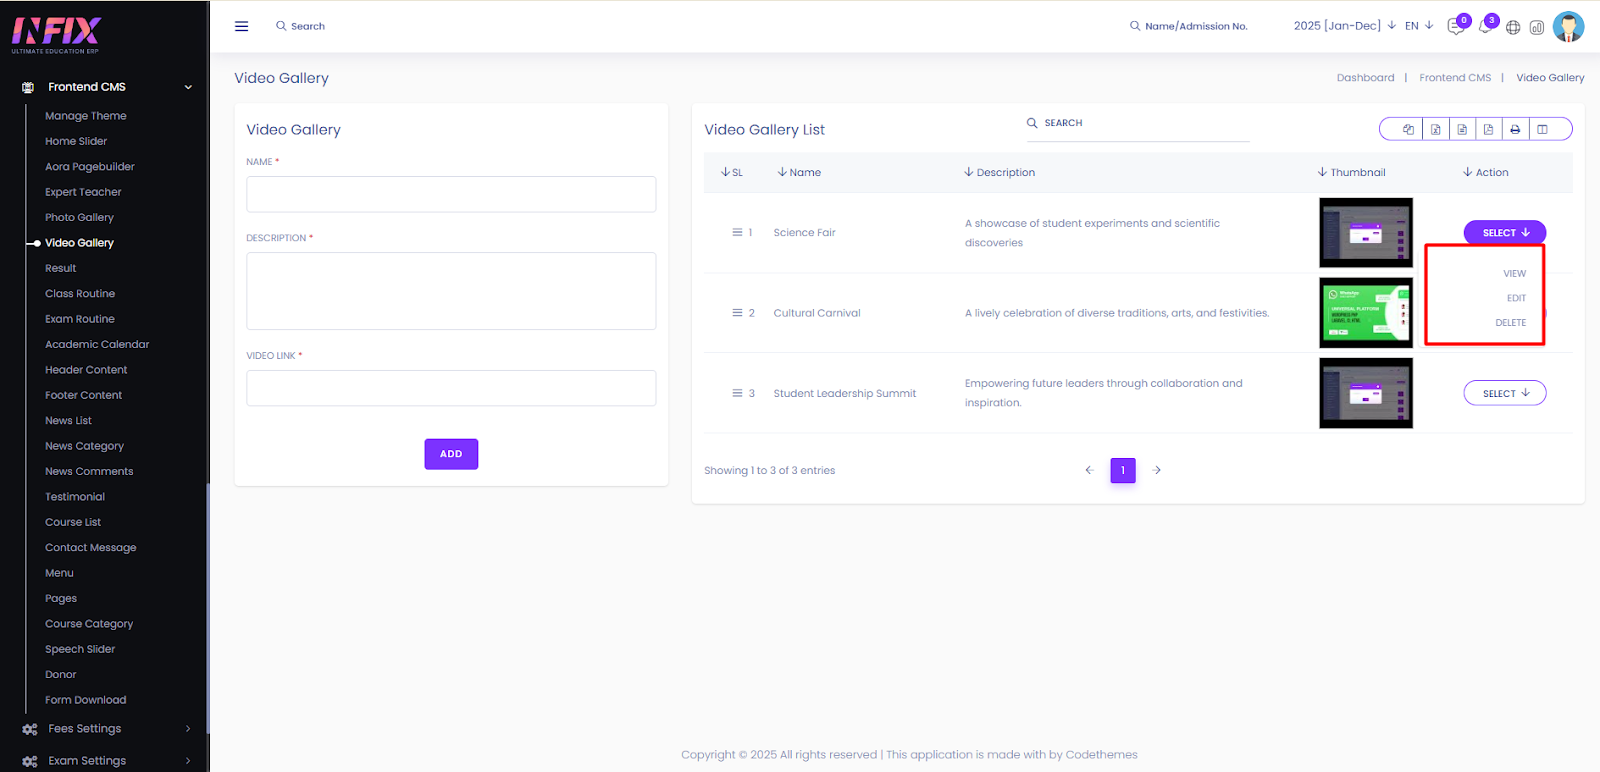The image size is (1600, 772).
Task: Export the list to CSV file
Action: tap(1462, 129)
